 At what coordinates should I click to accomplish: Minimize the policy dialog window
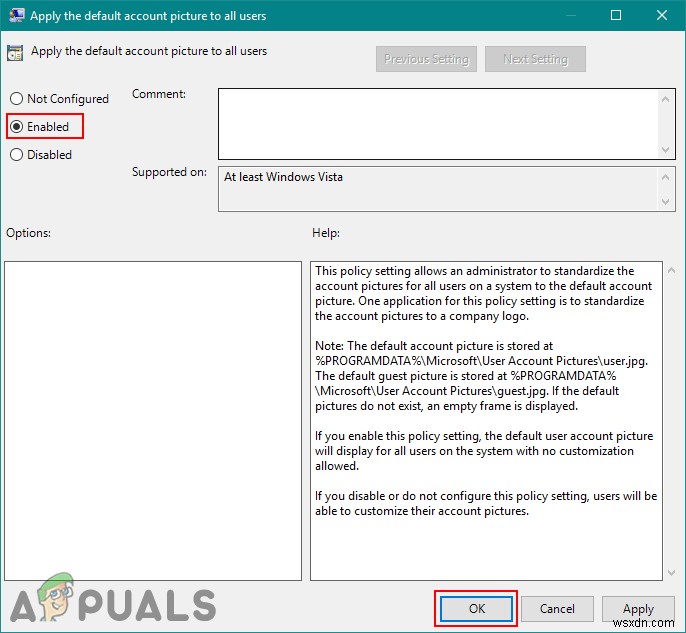point(570,15)
